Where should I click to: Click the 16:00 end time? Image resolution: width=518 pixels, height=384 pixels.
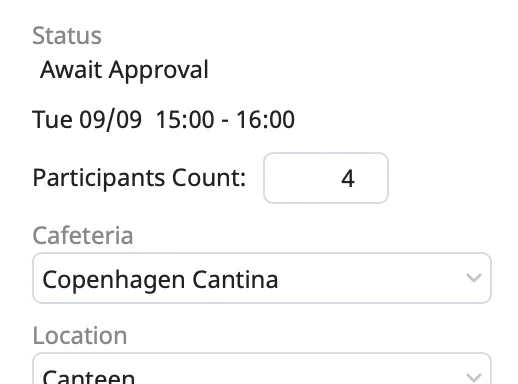tap(265, 120)
